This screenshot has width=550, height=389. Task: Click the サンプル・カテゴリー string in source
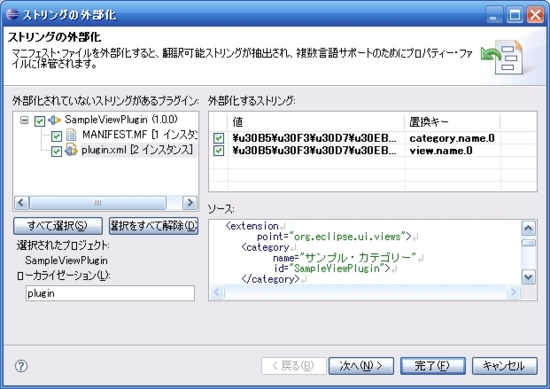pyautogui.click(x=361, y=258)
